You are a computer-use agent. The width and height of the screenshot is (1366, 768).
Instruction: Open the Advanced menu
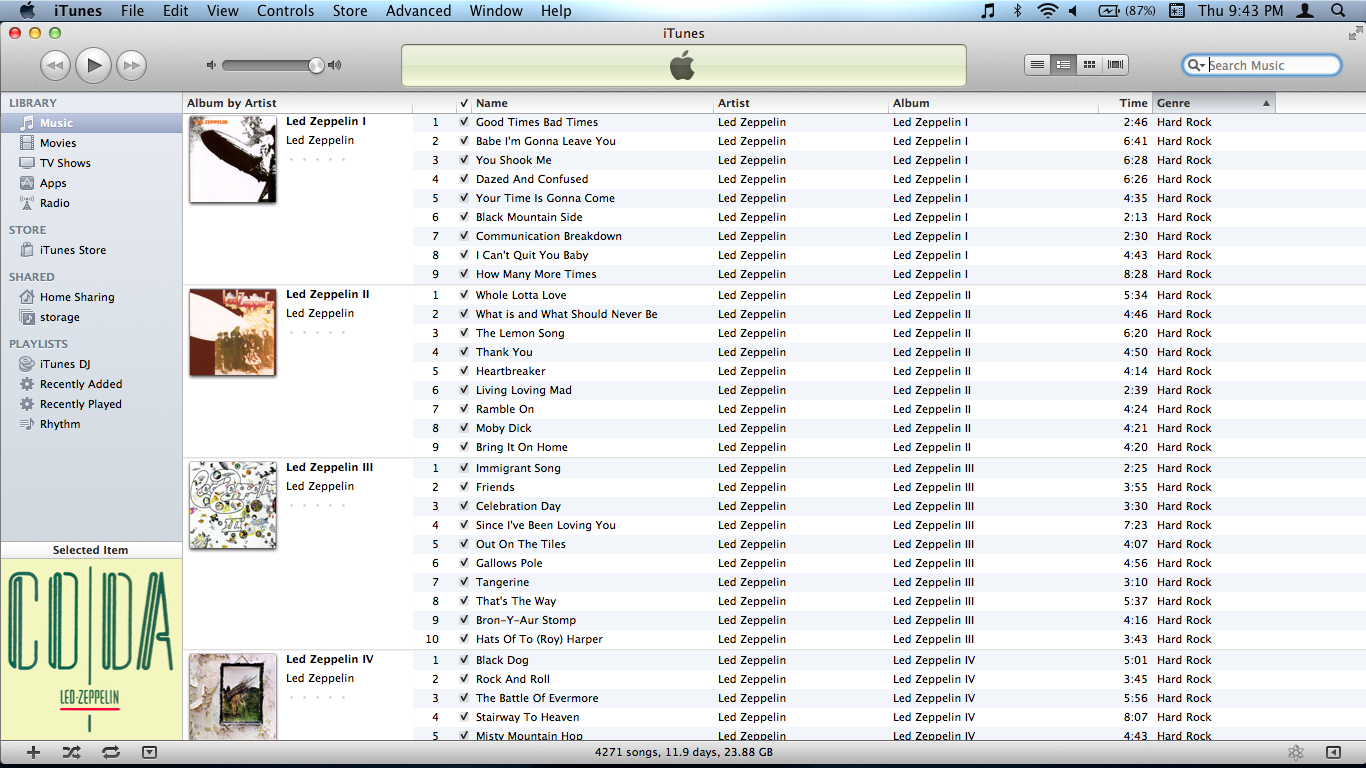418,11
